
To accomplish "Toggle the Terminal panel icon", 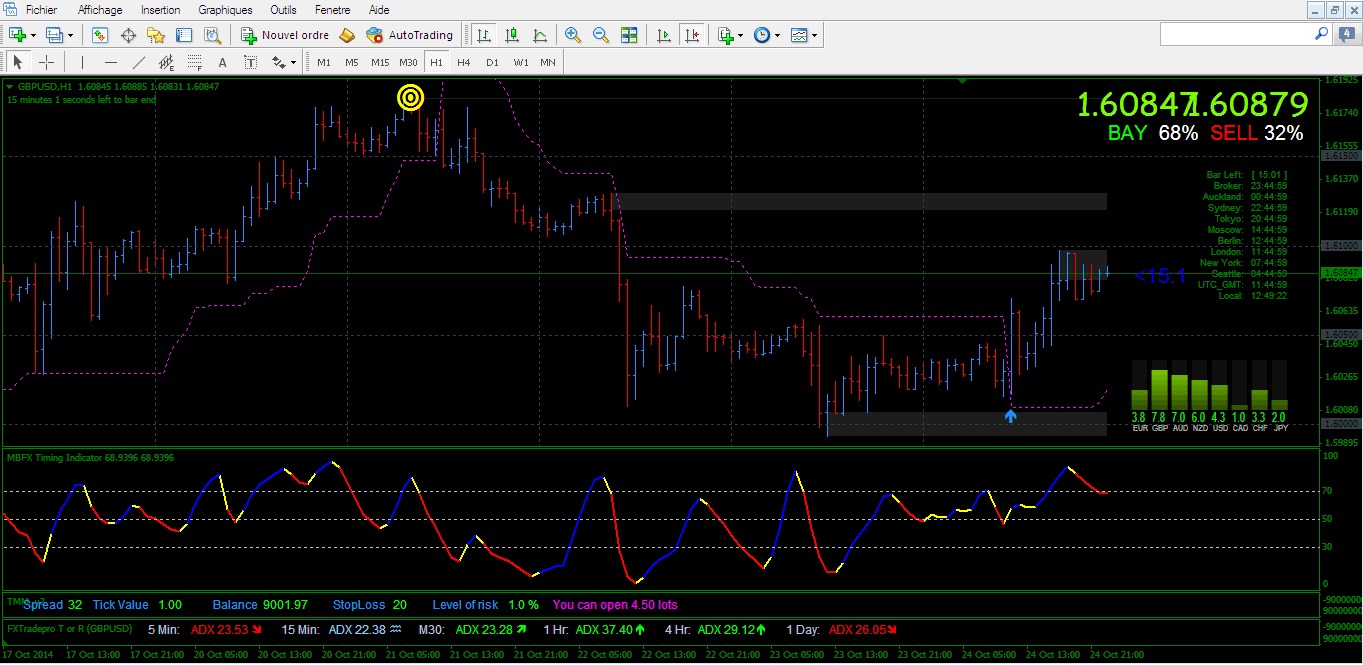I will (x=184, y=35).
